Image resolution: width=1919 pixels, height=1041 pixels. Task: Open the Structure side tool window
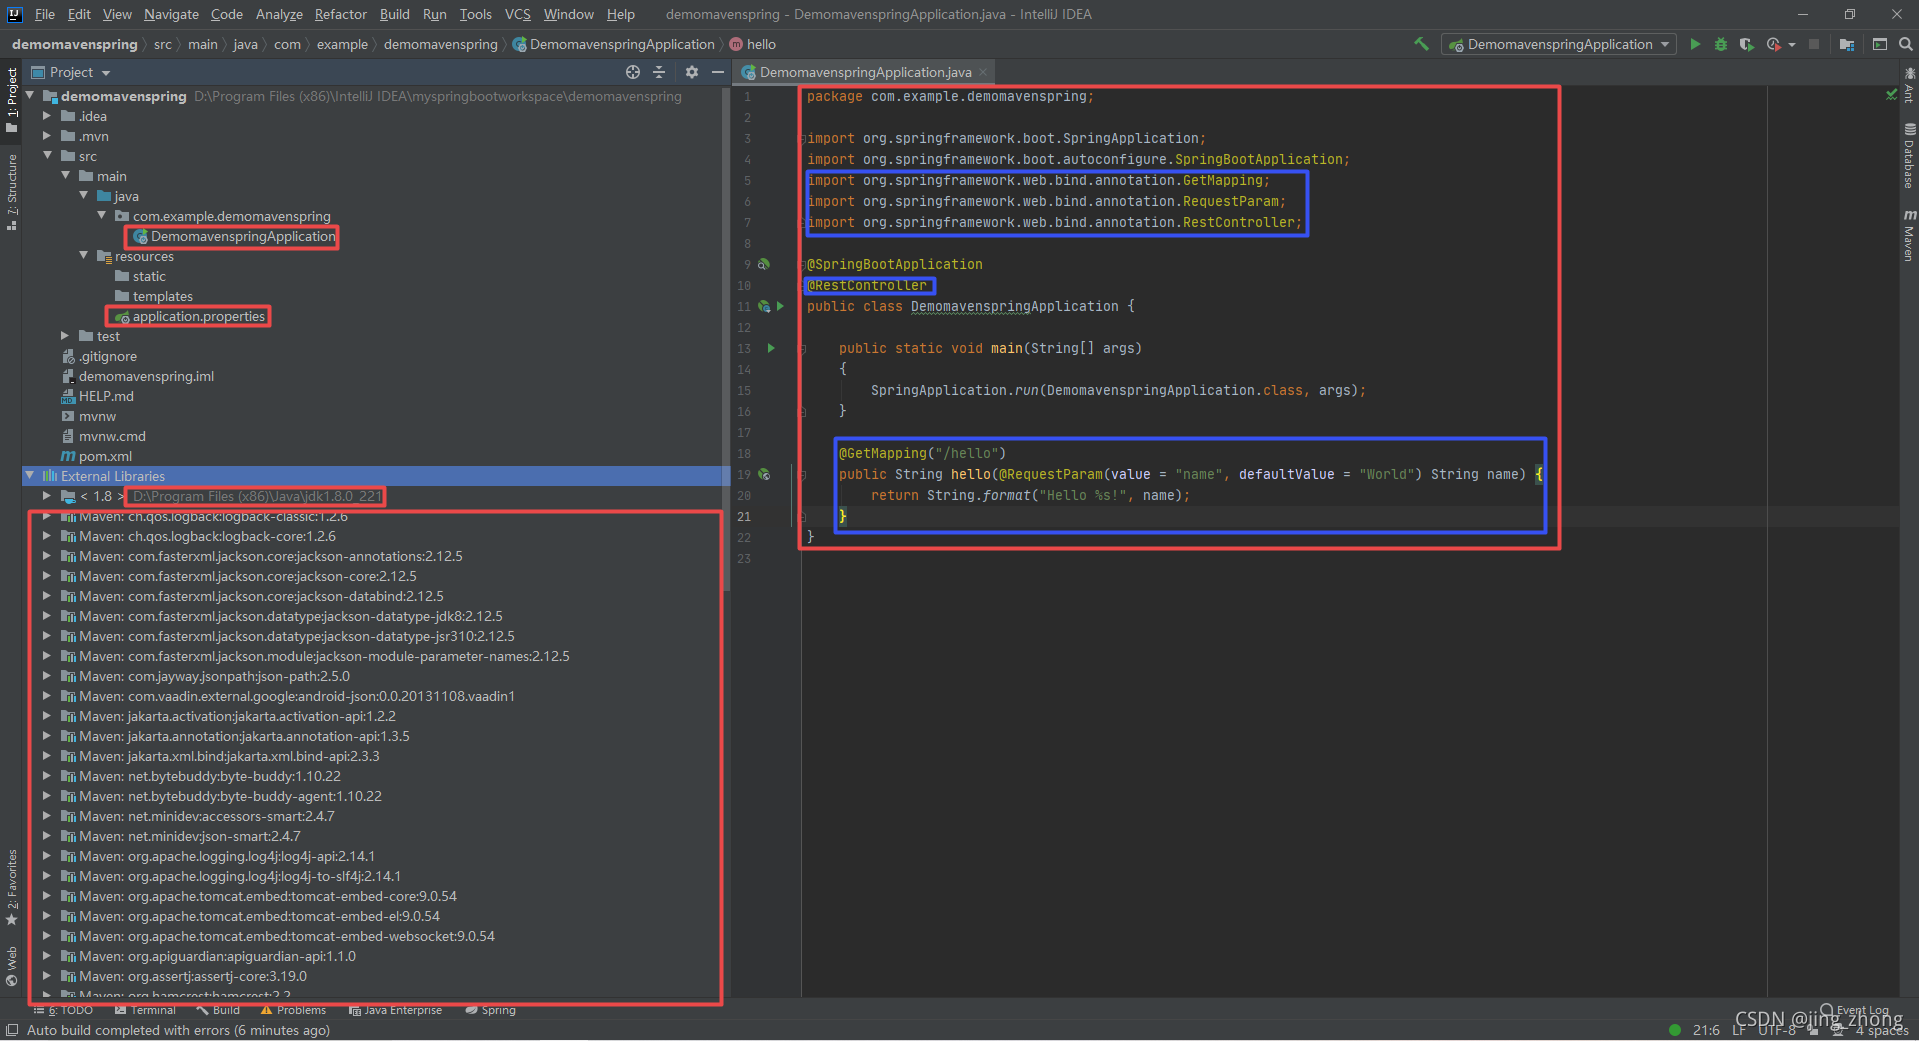[x=12, y=192]
